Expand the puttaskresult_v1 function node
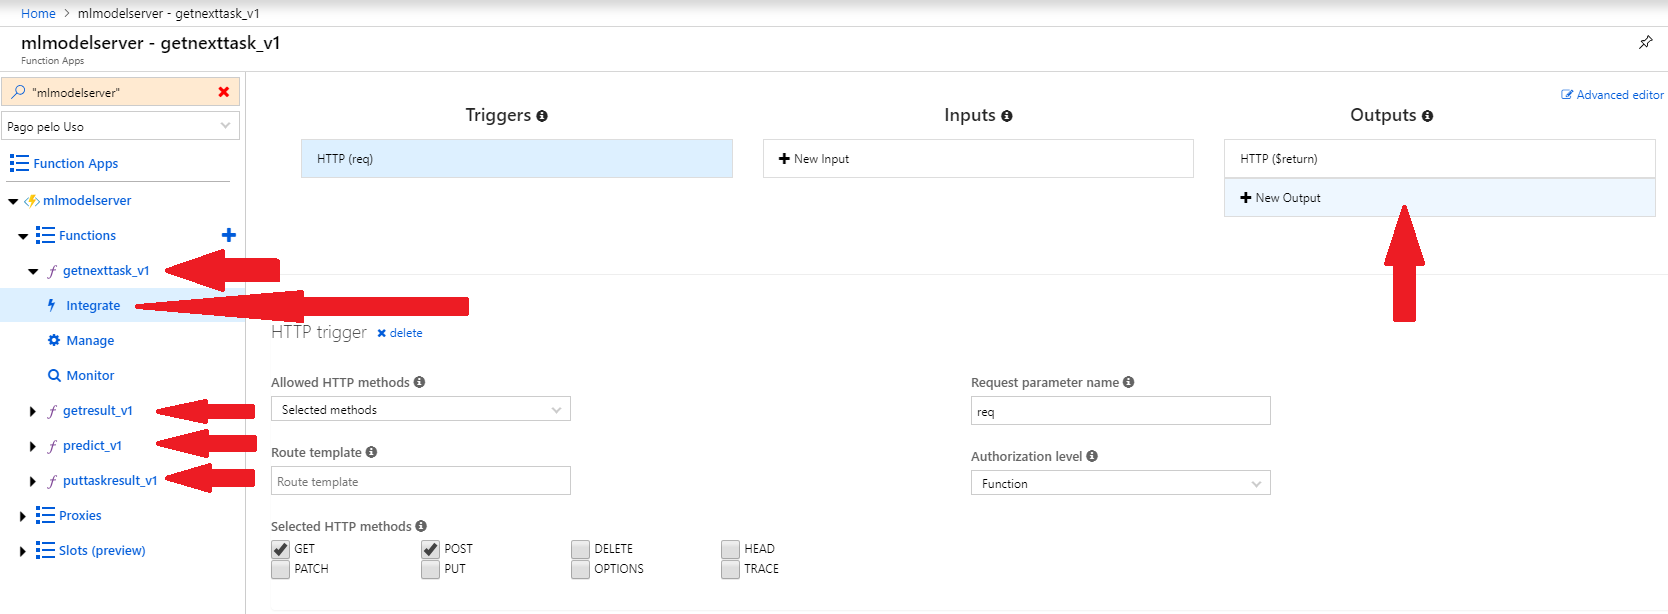This screenshot has height=614, width=1668. coord(33,481)
